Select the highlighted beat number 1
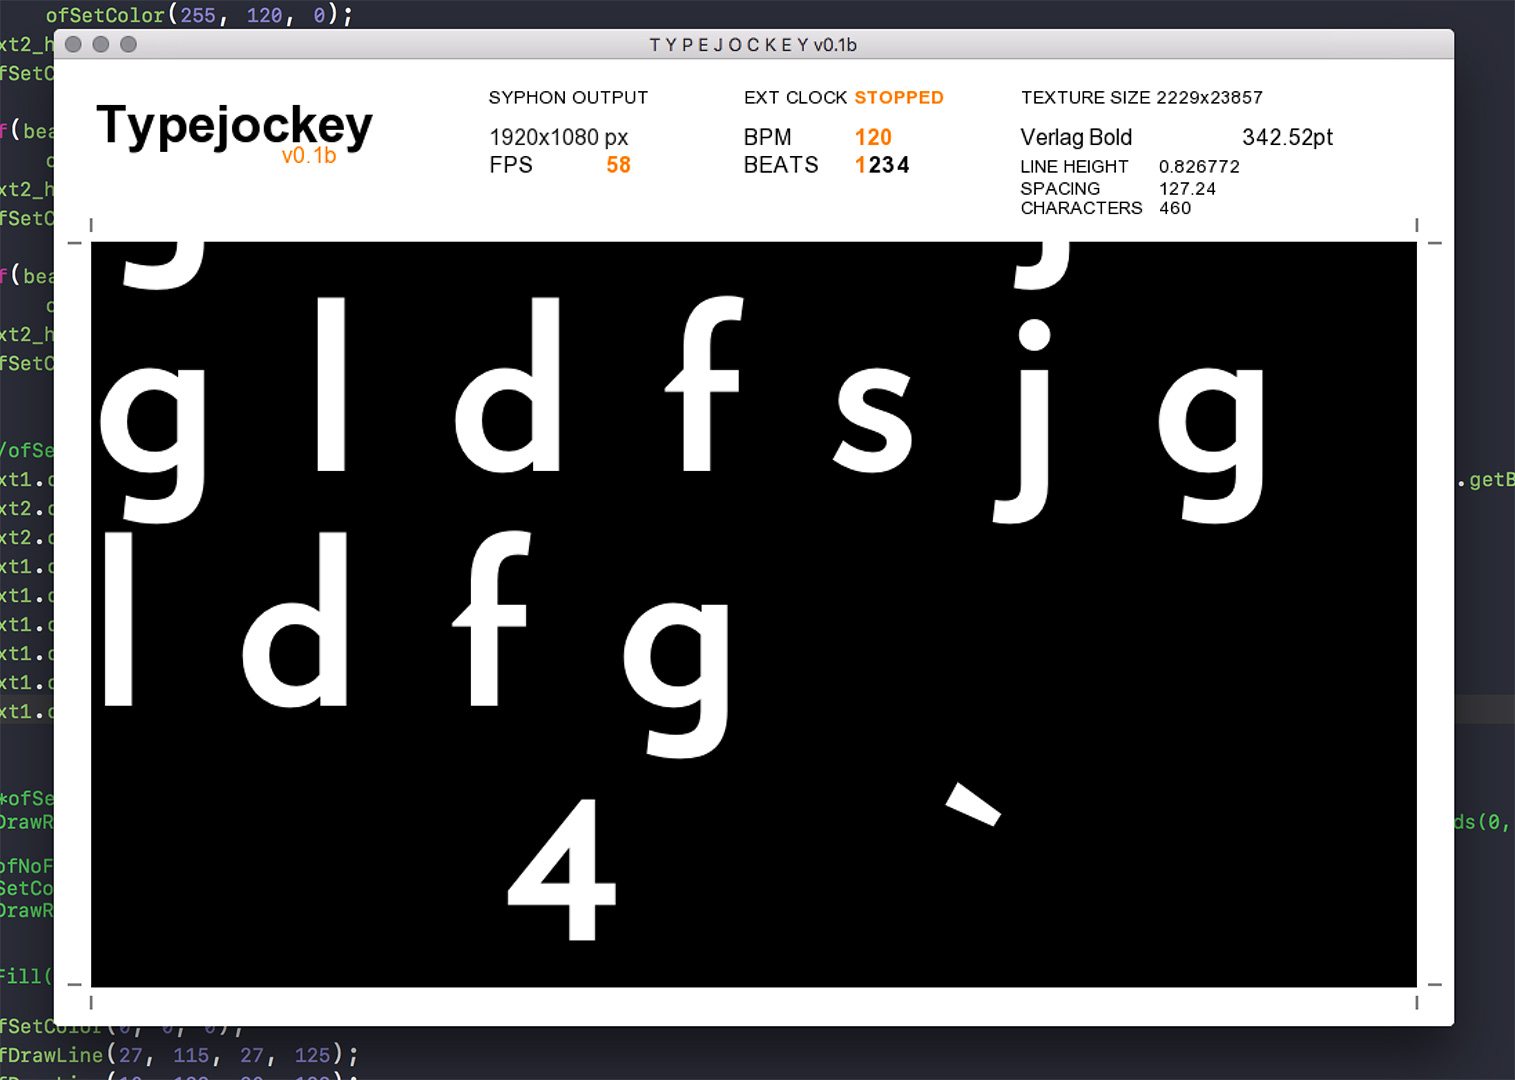Viewport: 1515px width, 1080px height. point(860,165)
